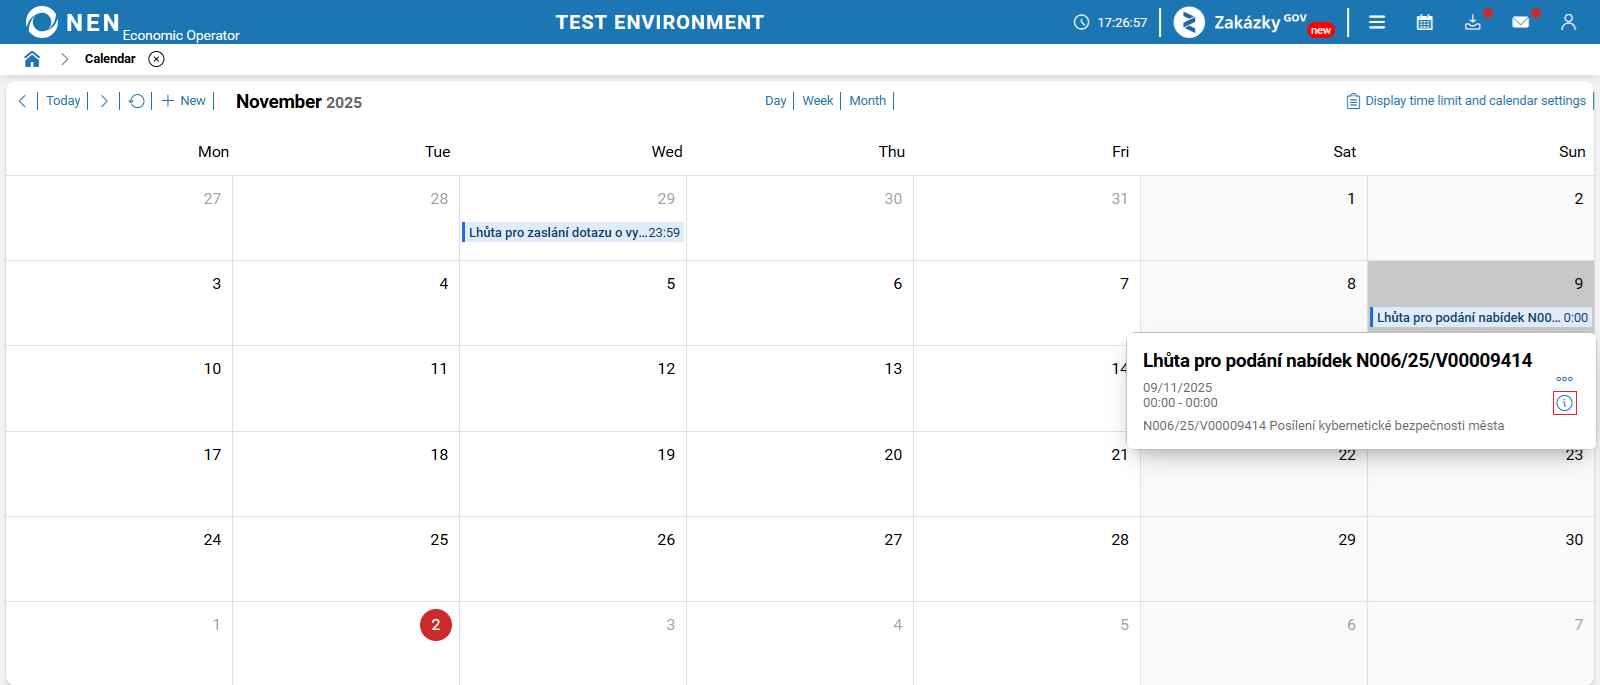Screen dimensions: 1600x685
Task: Click the Mon column header
Action: click(213, 152)
